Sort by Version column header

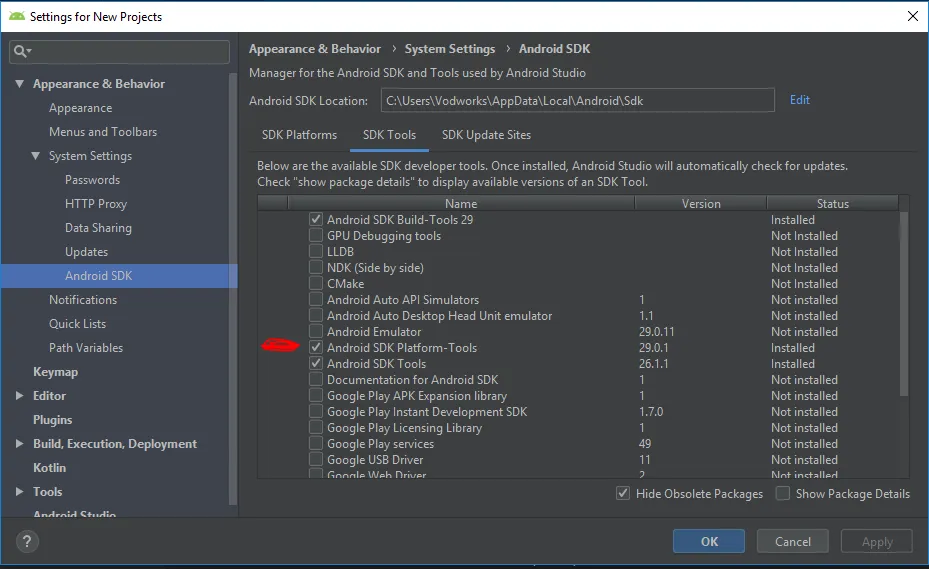[x=701, y=203]
